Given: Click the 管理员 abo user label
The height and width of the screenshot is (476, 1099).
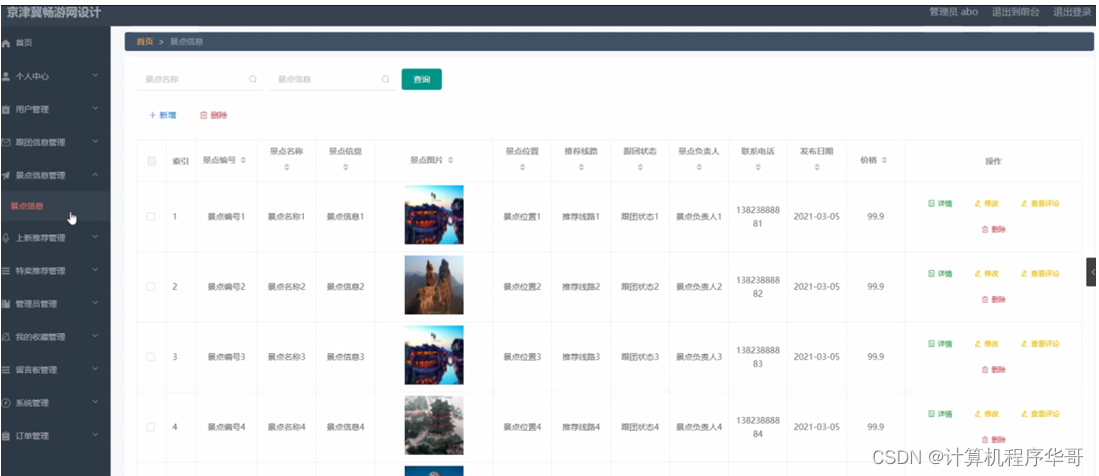Looking at the screenshot, I should pyautogui.click(x=953, y=12).
